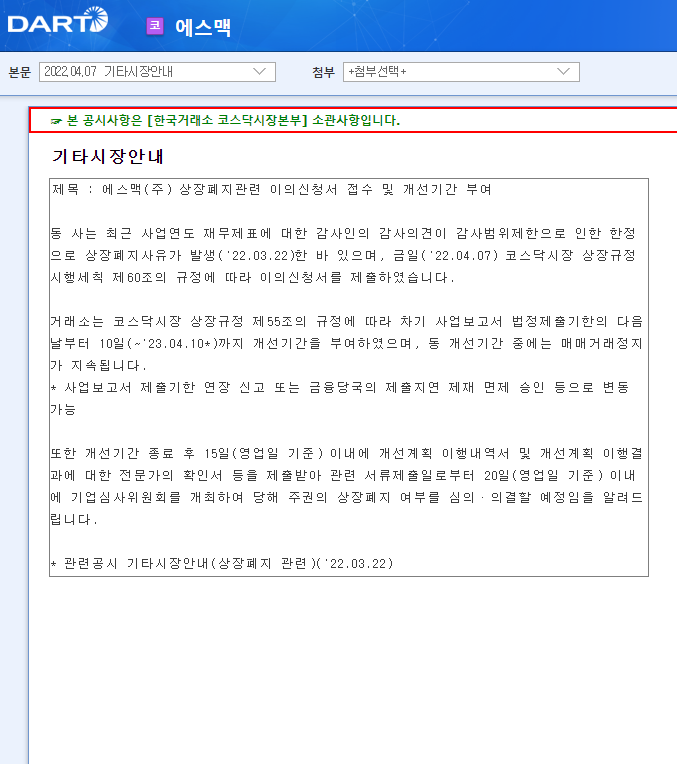Click the footnote starting 사업보고서 제출기한 연장 신고
The image size is (677, 764).
(x=340, y=388)
